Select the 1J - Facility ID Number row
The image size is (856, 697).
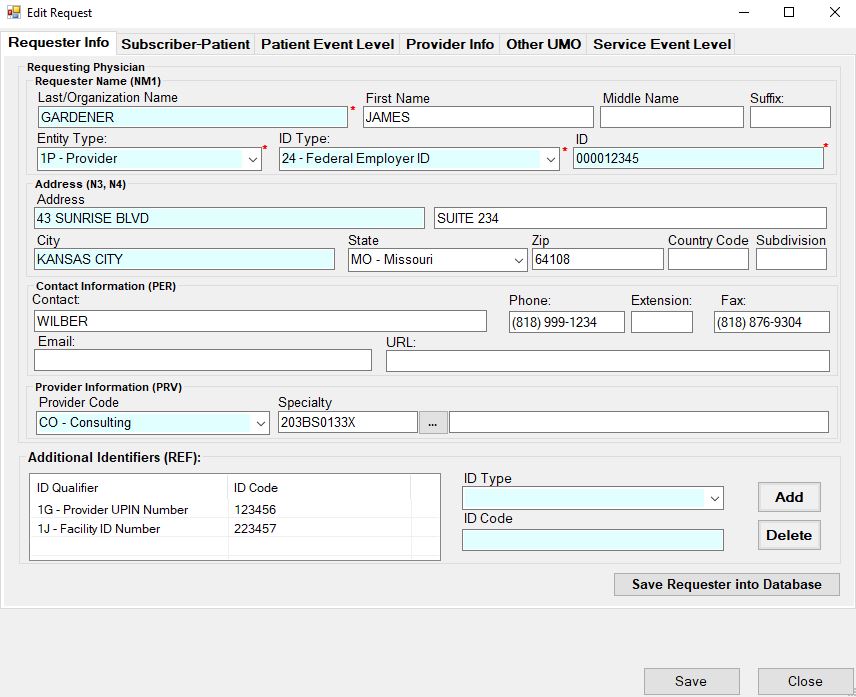point(235,529)
